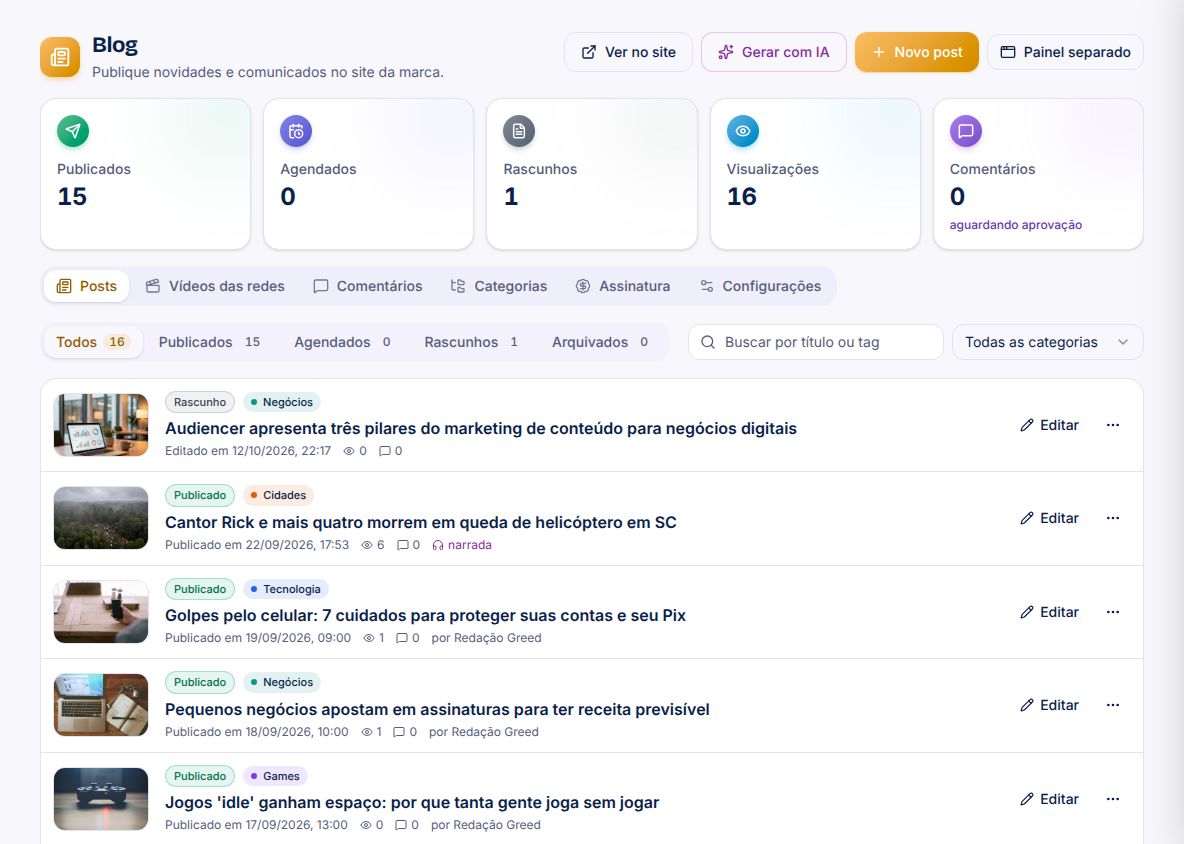Click the narrada headphones label
Image resolution: width=1184 pixels, height=844 pixels.
(461, 545)
